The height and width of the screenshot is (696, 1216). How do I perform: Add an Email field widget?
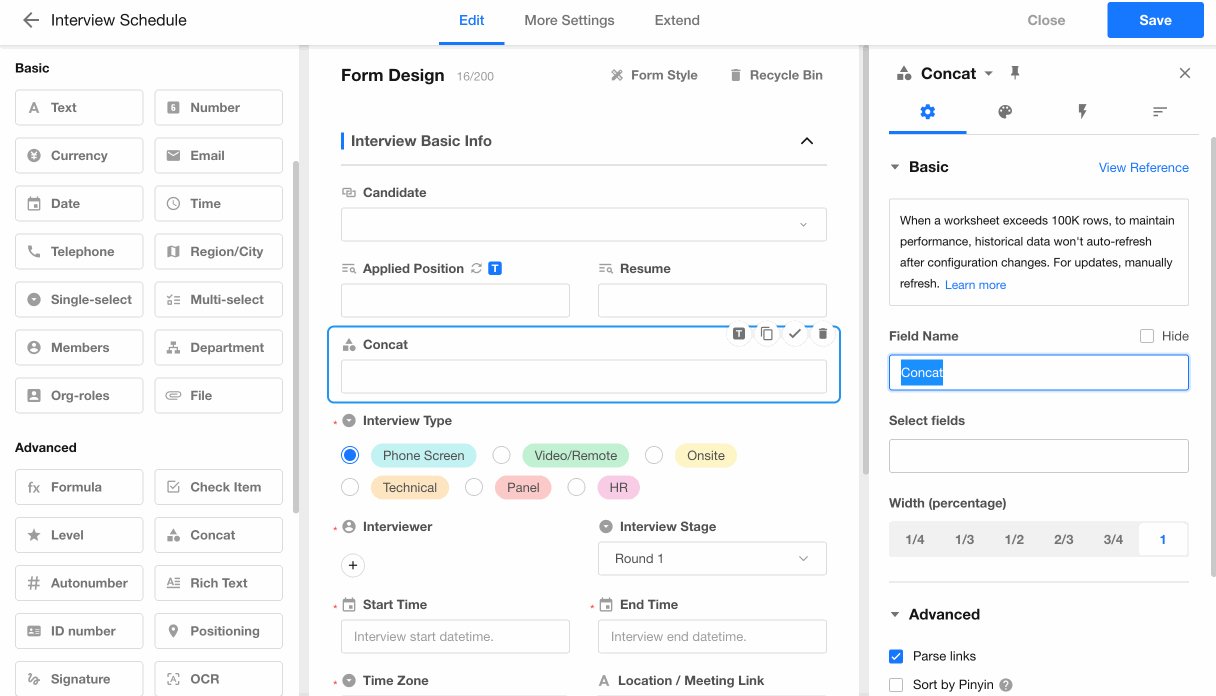coord(219,155)
